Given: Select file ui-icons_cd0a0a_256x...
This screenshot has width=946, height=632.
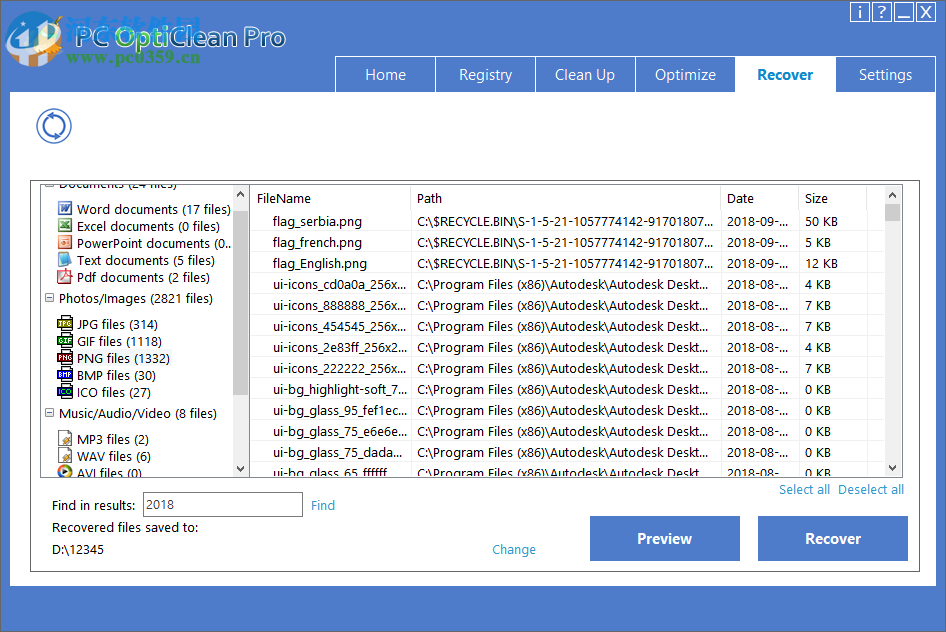Looking at the screenshot, I should (340, 284).
